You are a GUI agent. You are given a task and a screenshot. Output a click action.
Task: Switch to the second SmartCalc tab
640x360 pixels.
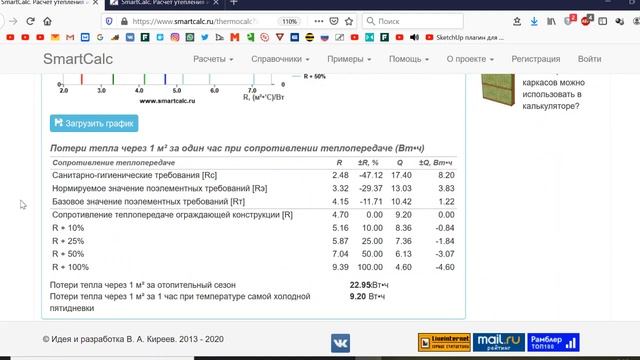pyautogui.click(x=163, y=3)
